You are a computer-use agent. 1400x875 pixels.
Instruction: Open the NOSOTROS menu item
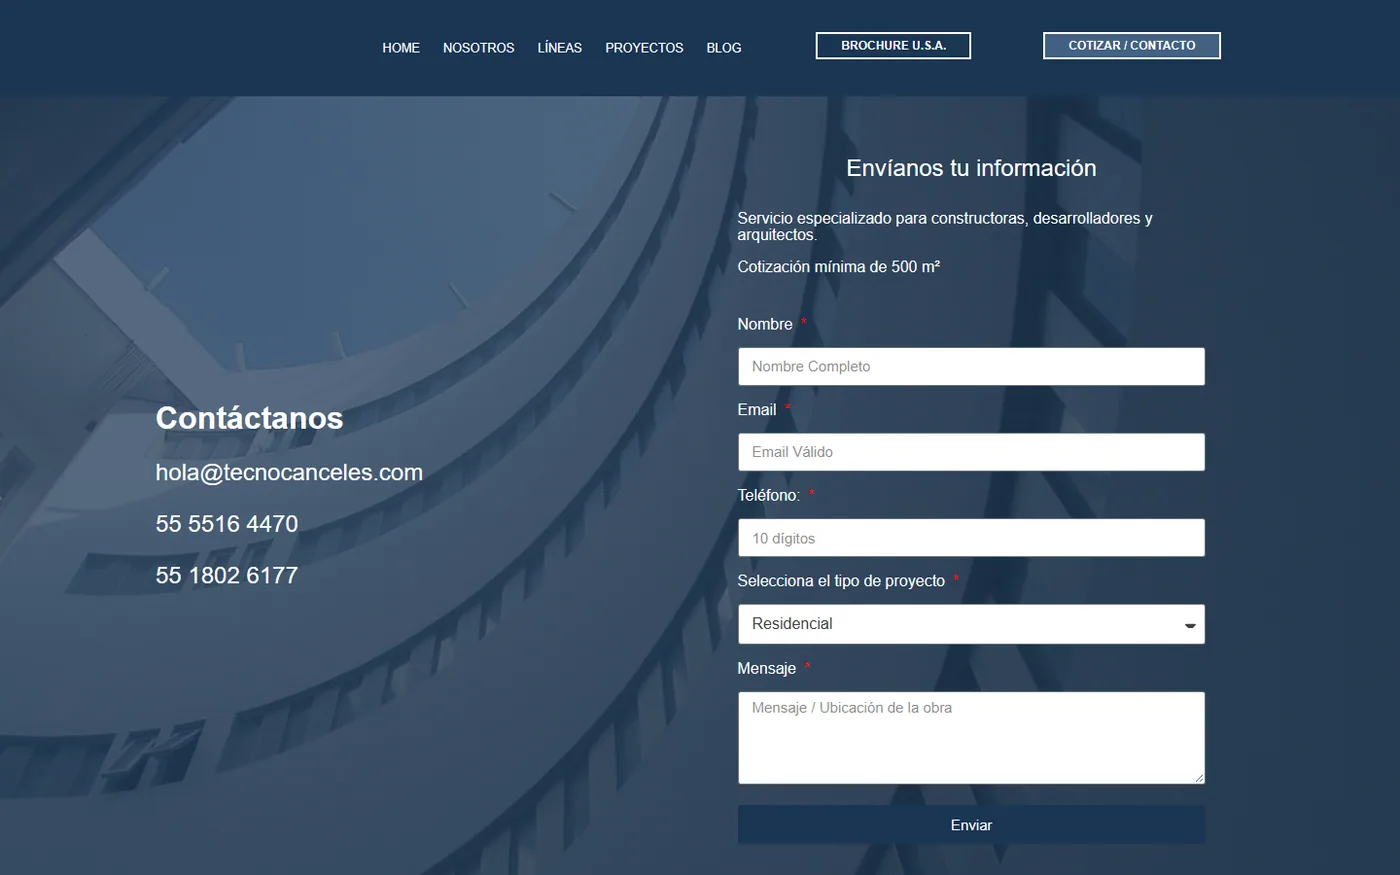click(478, 48)
